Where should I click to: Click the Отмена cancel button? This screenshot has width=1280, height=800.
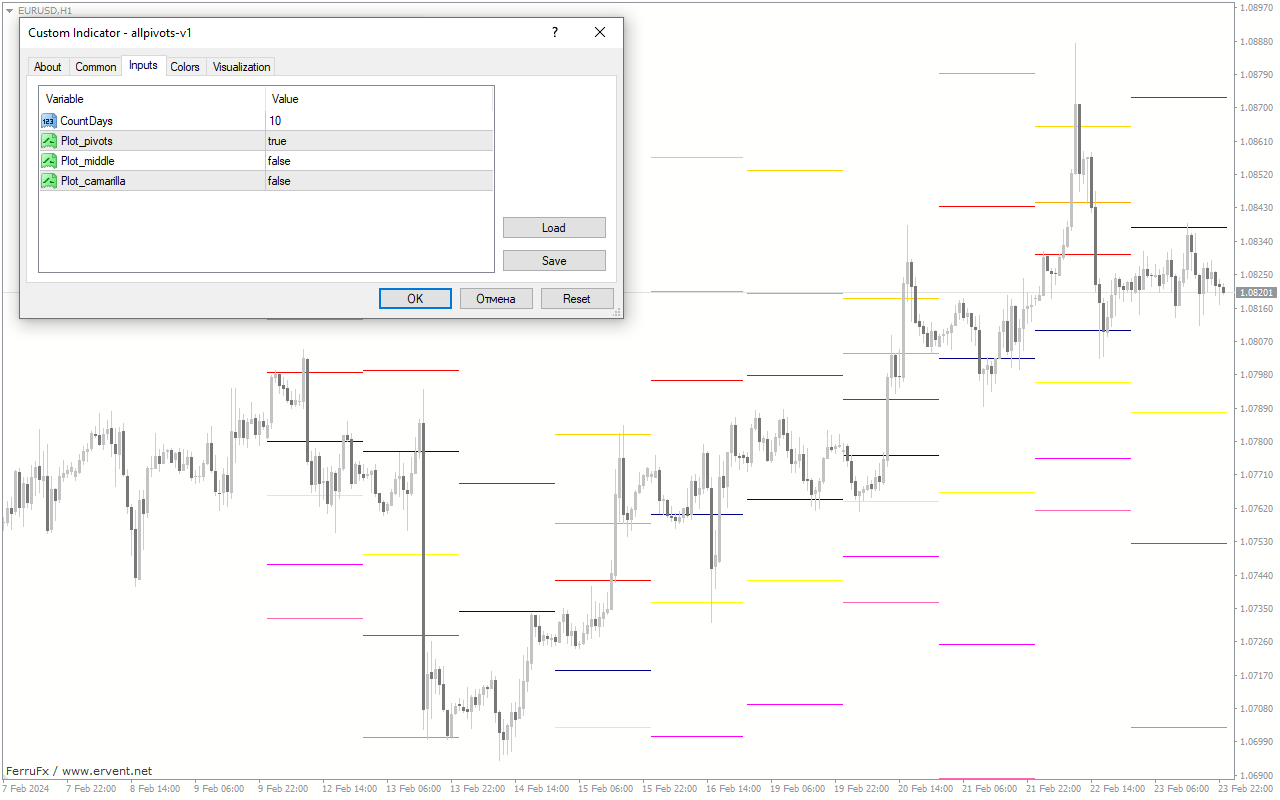coord(496,299)
